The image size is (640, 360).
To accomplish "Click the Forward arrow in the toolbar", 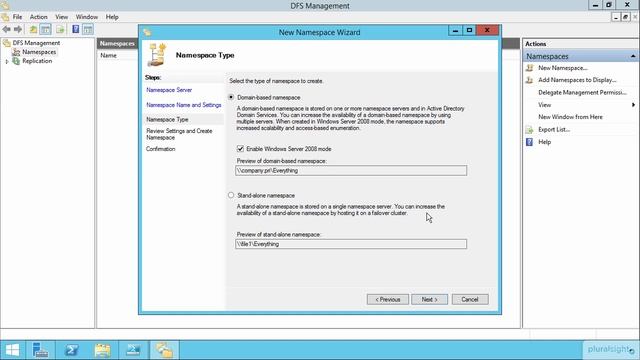I will pos(18,29).
